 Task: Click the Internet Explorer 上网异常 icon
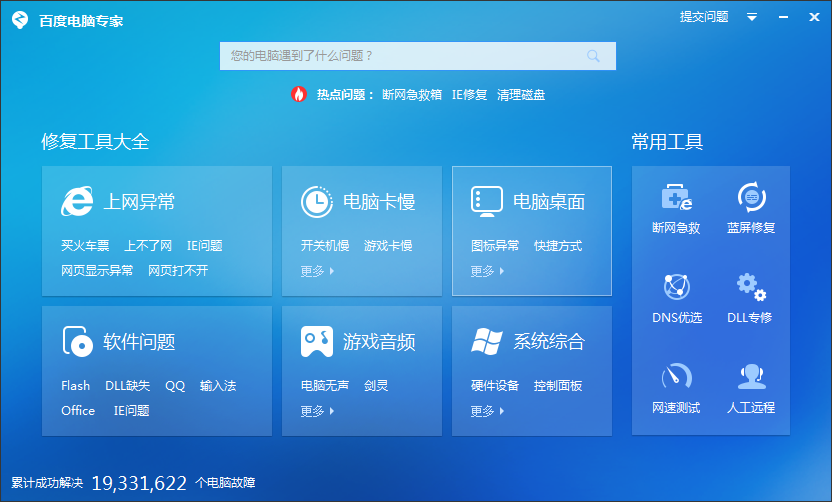[x=77, y=201]
